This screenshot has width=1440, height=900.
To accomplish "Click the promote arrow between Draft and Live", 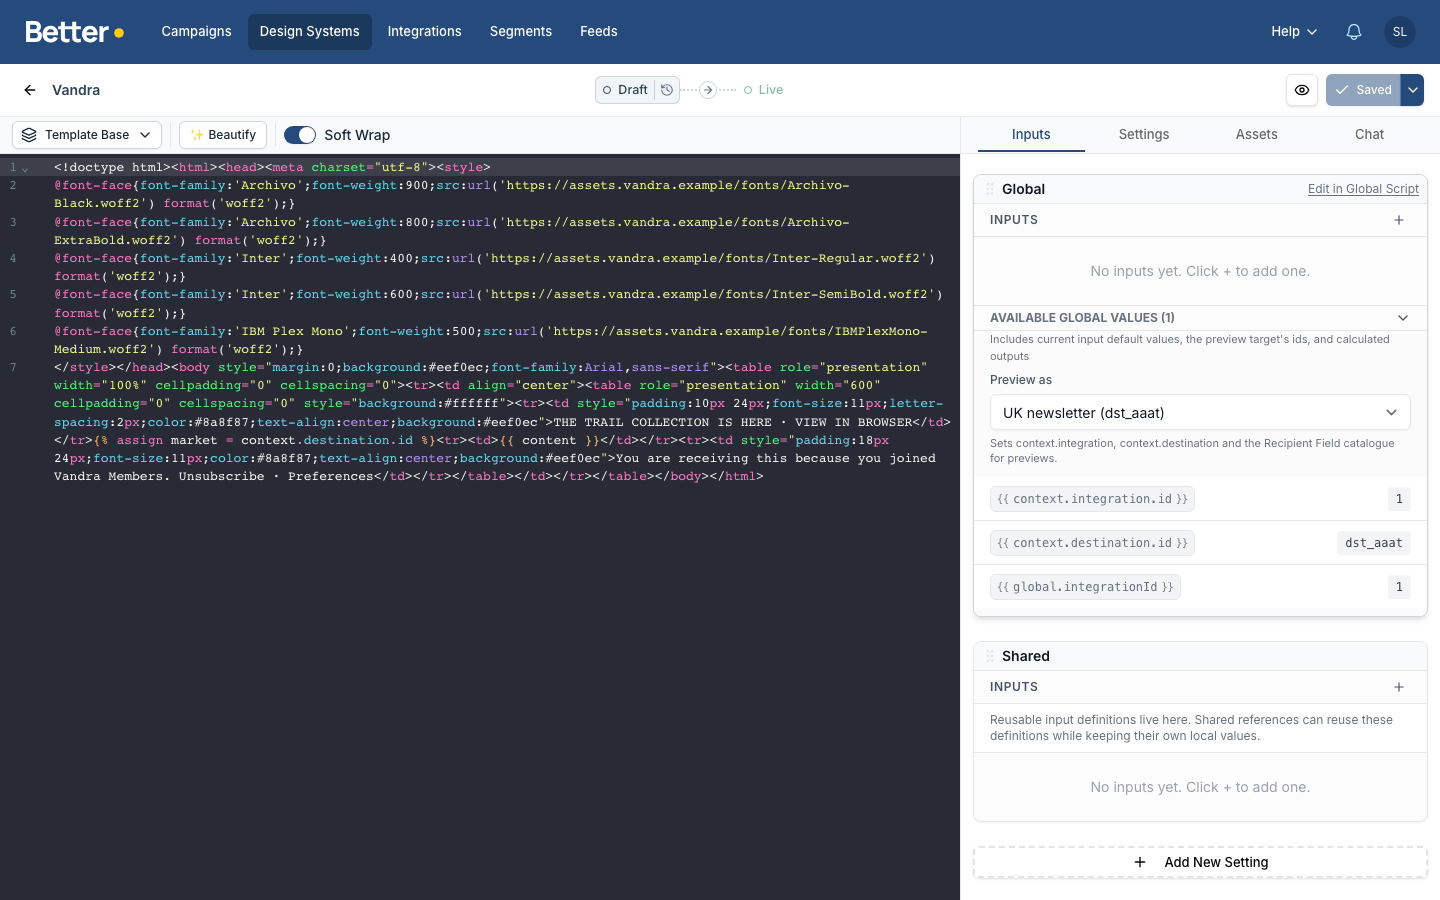I will pyautogui.click(x=708, y=90).
